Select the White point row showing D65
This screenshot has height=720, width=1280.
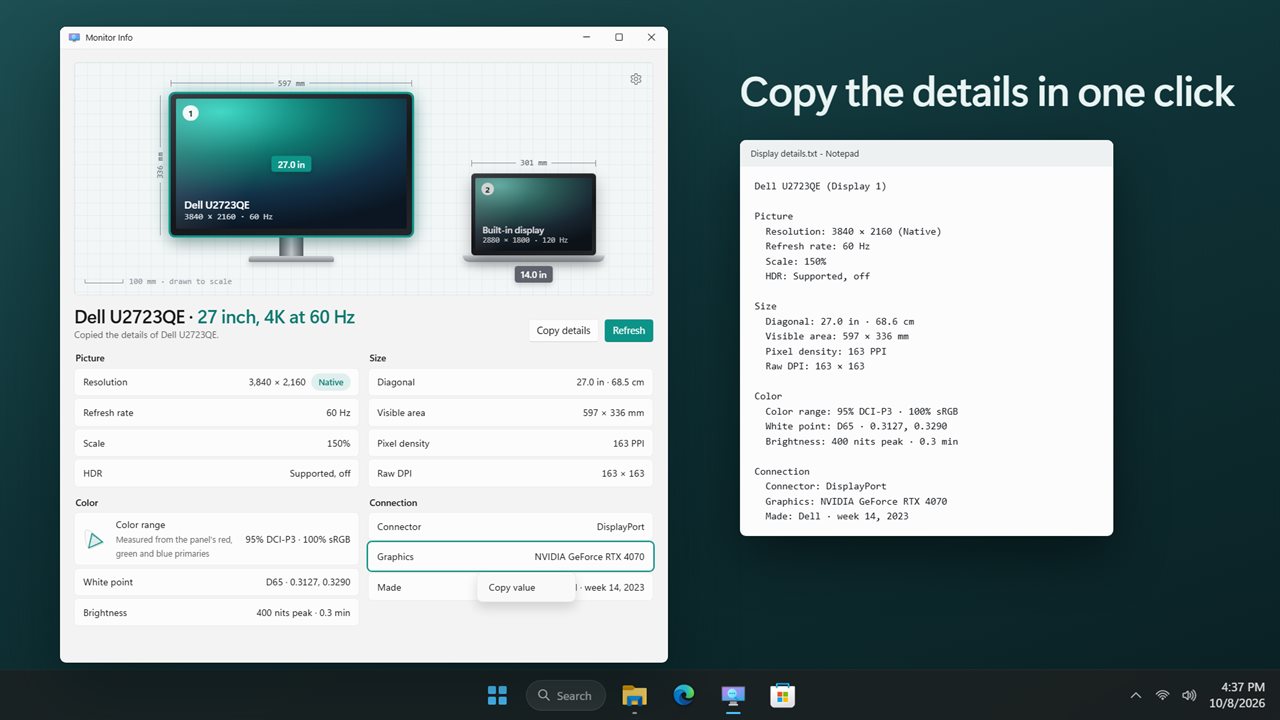[x=217, y=582]
